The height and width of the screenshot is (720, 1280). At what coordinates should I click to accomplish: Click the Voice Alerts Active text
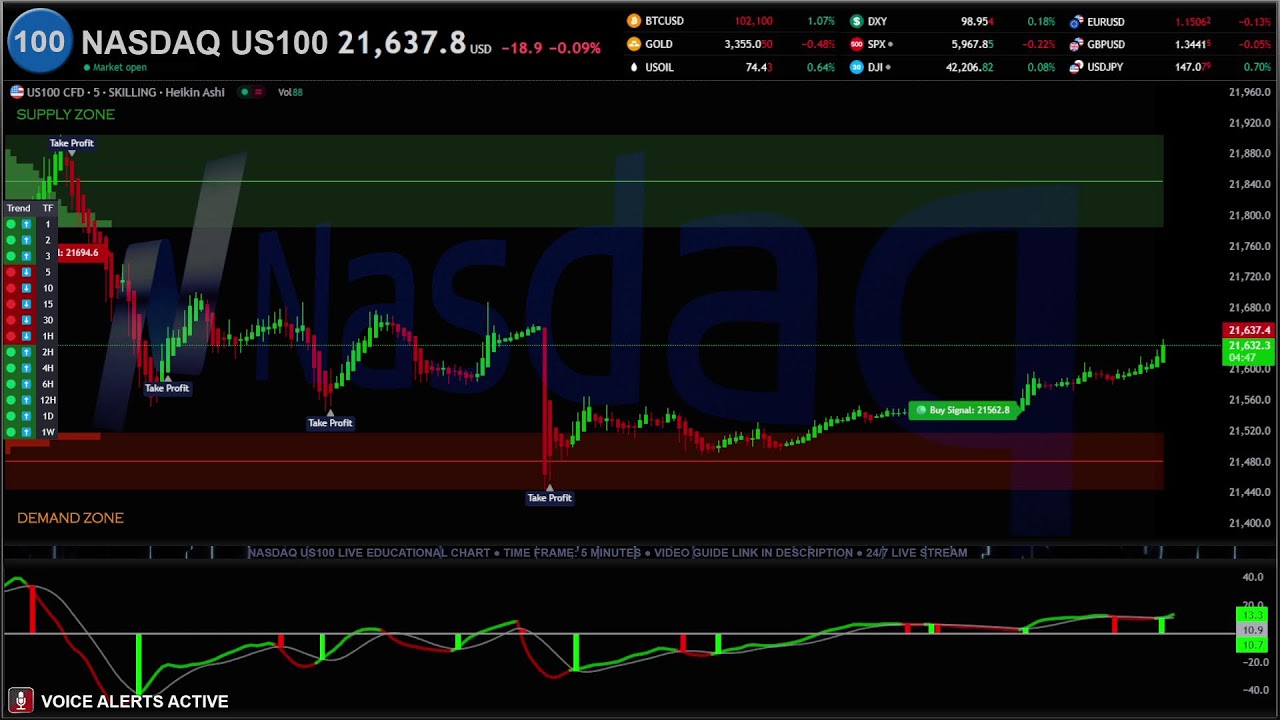point(135,701)
